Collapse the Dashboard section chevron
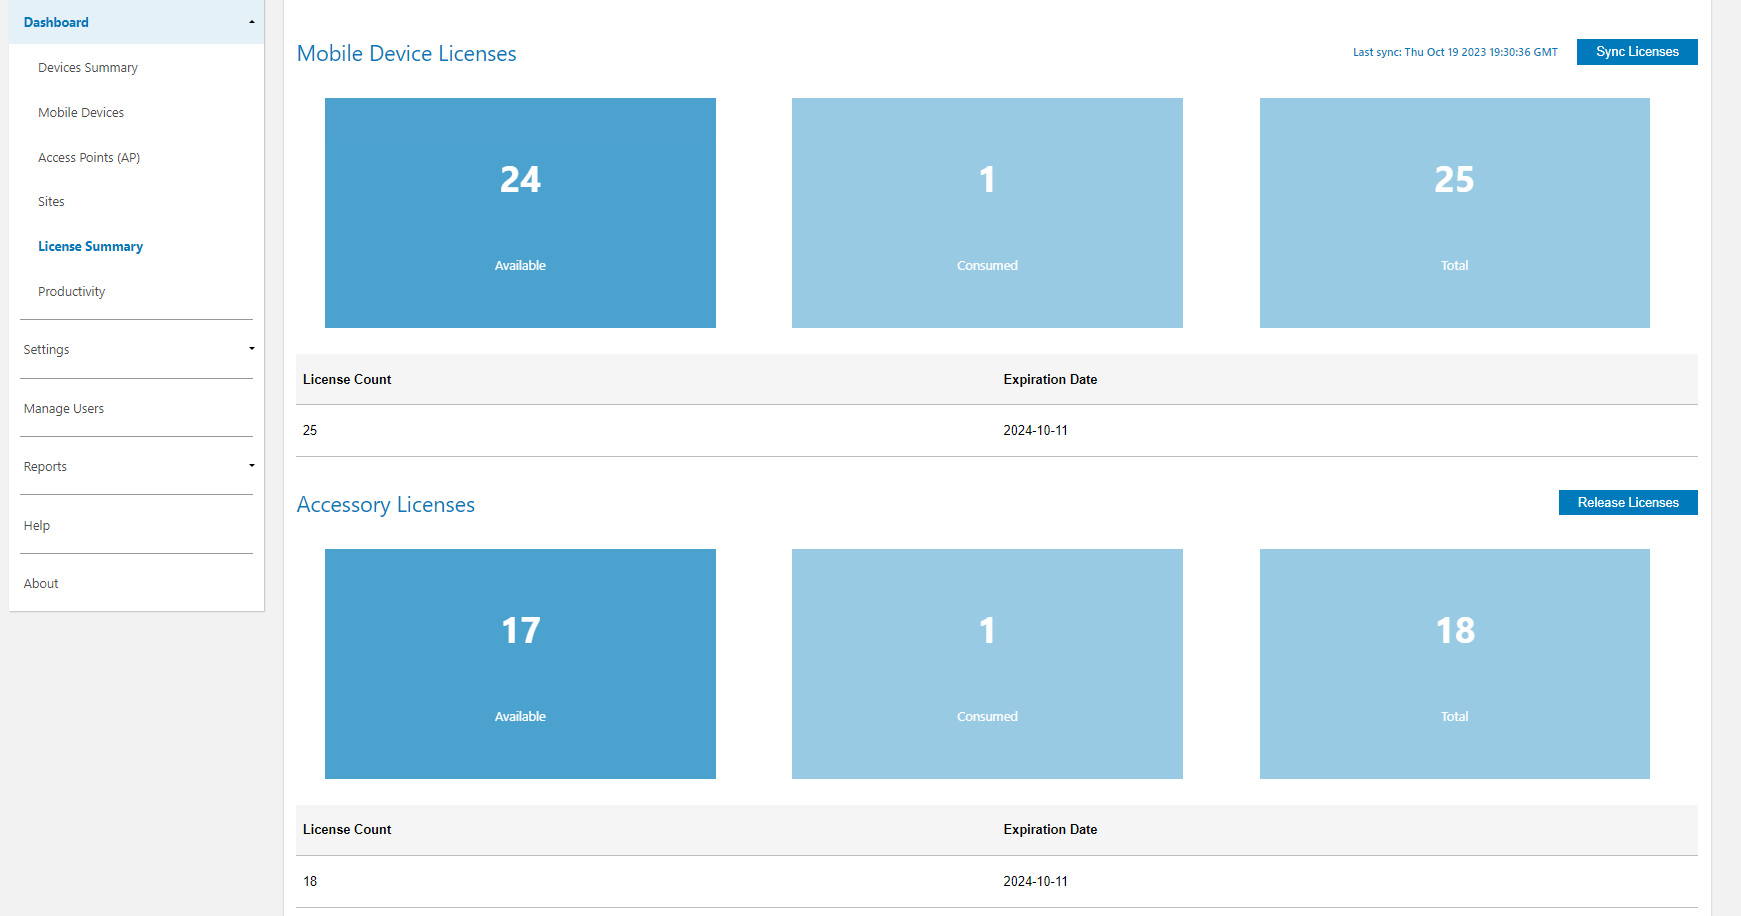 (251, 21)
